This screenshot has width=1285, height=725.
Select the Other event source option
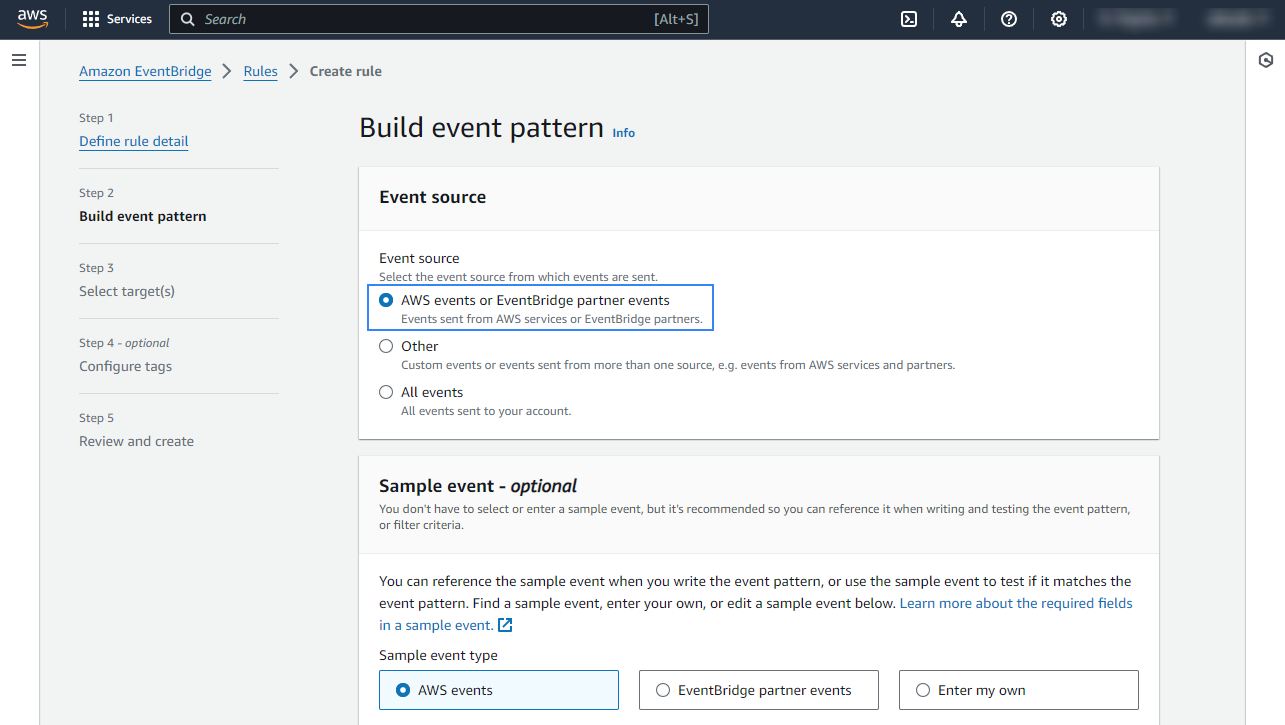tap(386, 346)
